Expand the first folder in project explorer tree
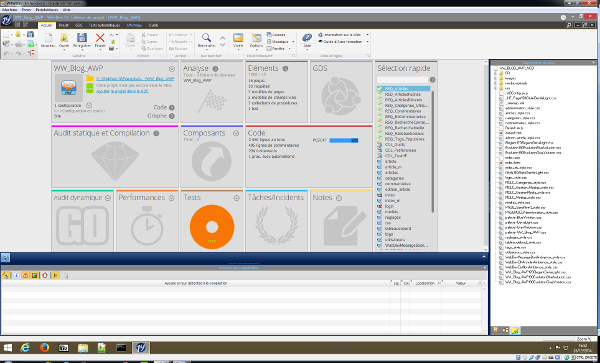600x363 pixels. [496, 73]
